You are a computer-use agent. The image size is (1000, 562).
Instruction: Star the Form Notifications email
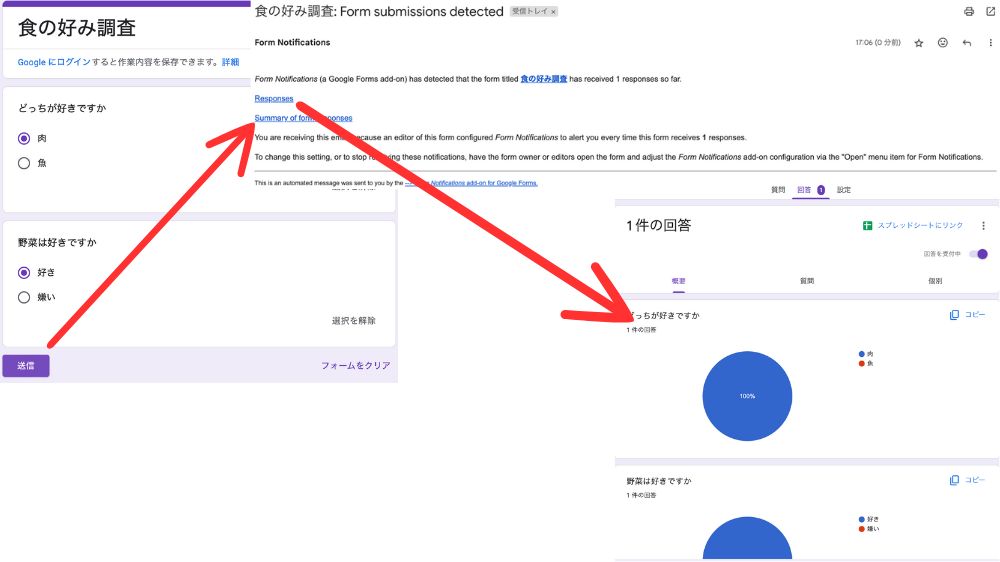click(x=919, y=43)
